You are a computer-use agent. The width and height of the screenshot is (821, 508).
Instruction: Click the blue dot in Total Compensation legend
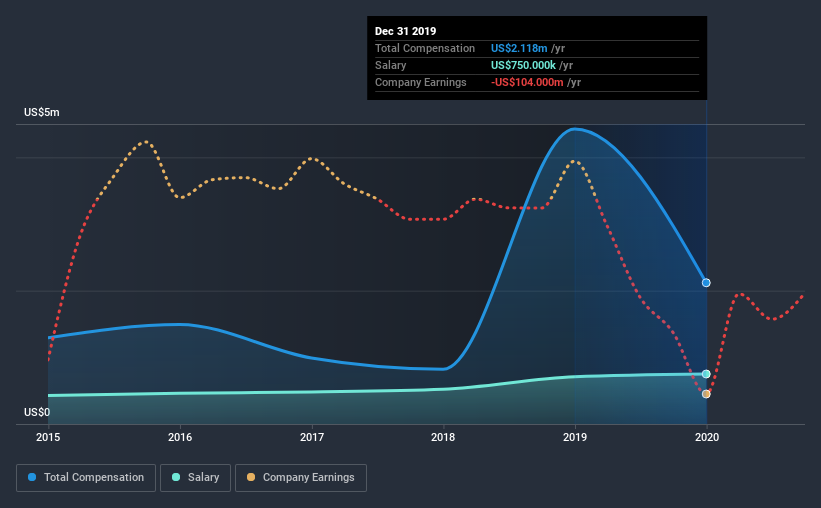32,477
